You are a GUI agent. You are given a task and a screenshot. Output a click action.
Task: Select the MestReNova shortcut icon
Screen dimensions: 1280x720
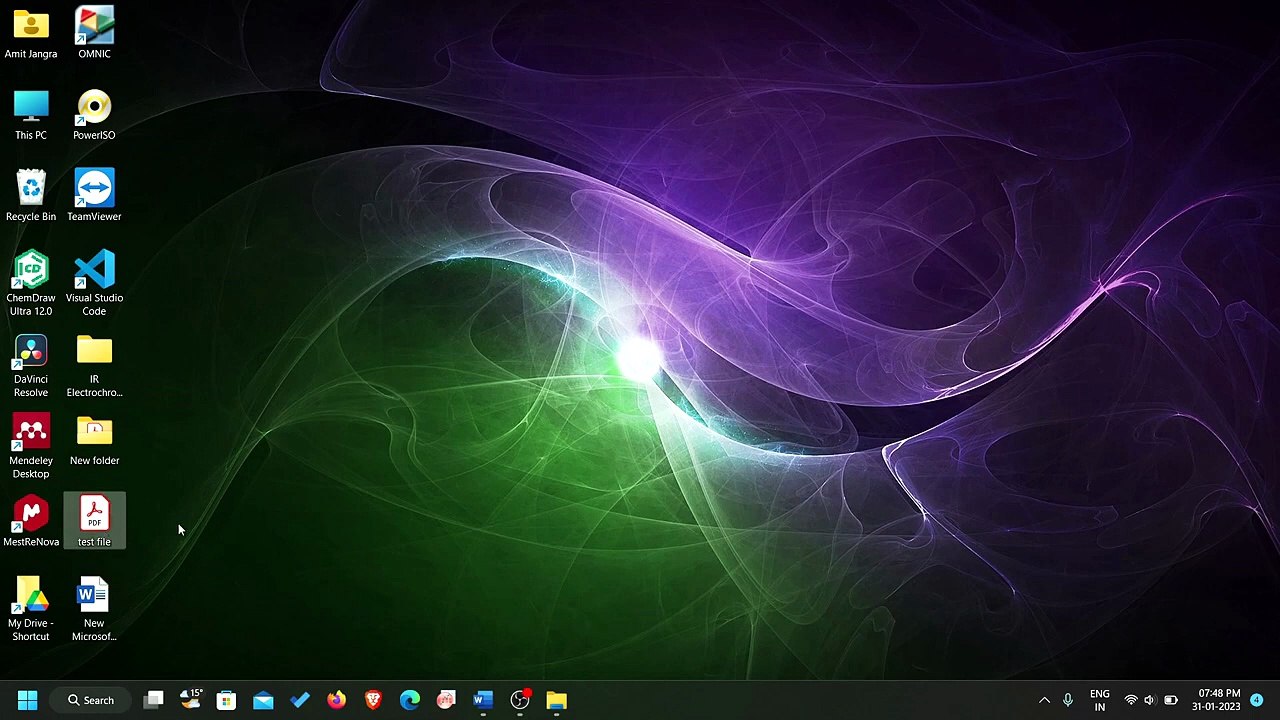coord(31,522)
